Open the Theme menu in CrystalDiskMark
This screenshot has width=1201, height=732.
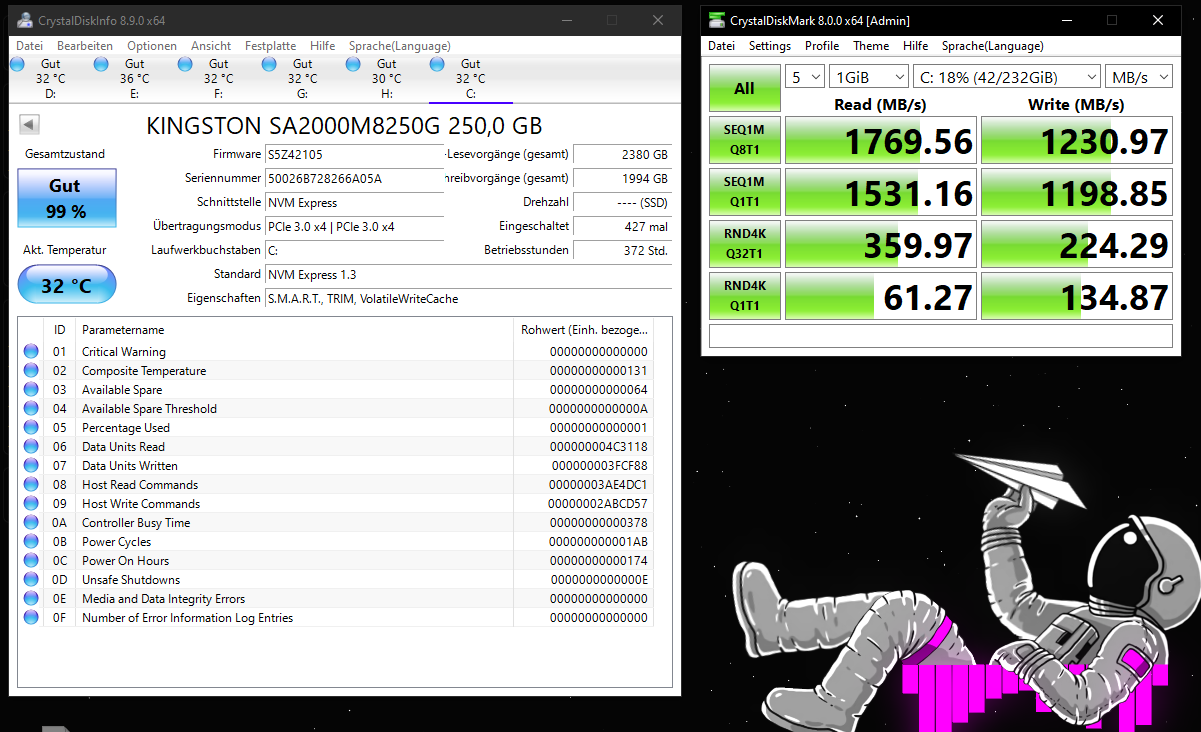pos(870,46)
